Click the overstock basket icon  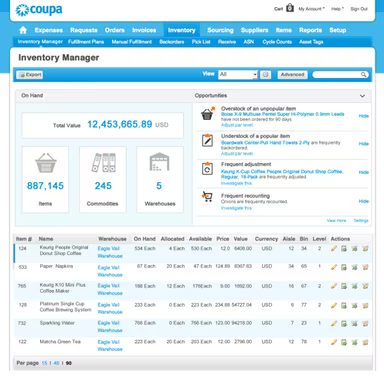click(208, 114)
